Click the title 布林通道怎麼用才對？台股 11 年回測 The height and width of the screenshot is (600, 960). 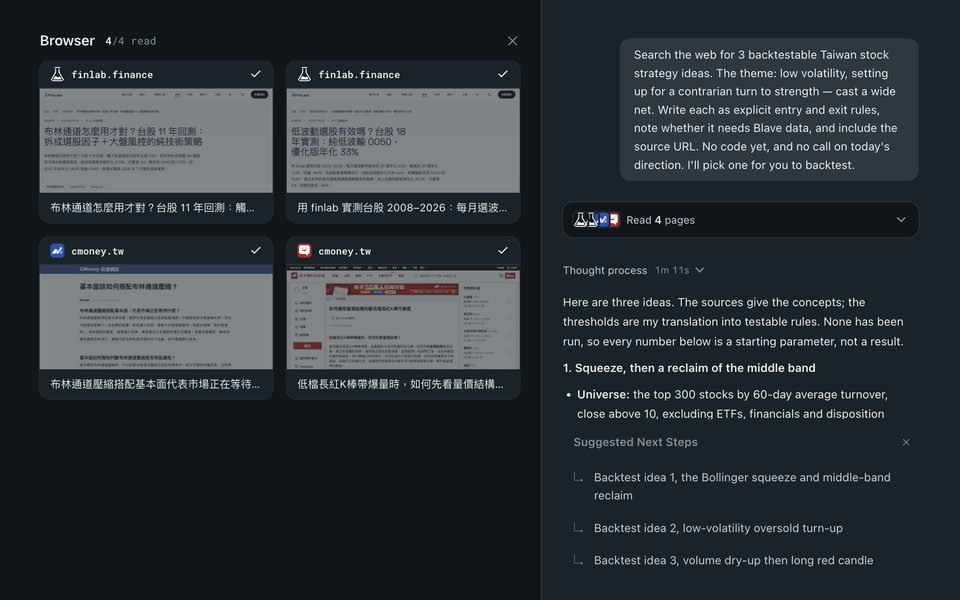coord(152,208)
